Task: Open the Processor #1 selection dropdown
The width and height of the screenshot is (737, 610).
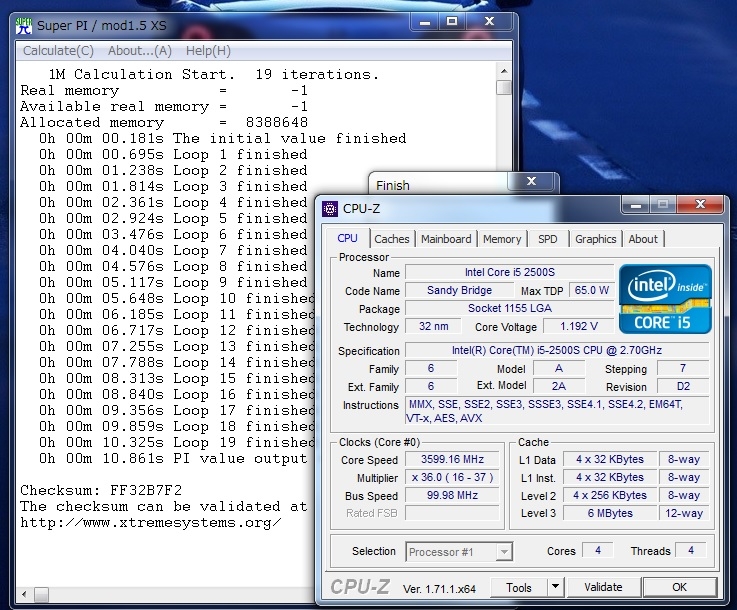Action: (x=459, y=552)
